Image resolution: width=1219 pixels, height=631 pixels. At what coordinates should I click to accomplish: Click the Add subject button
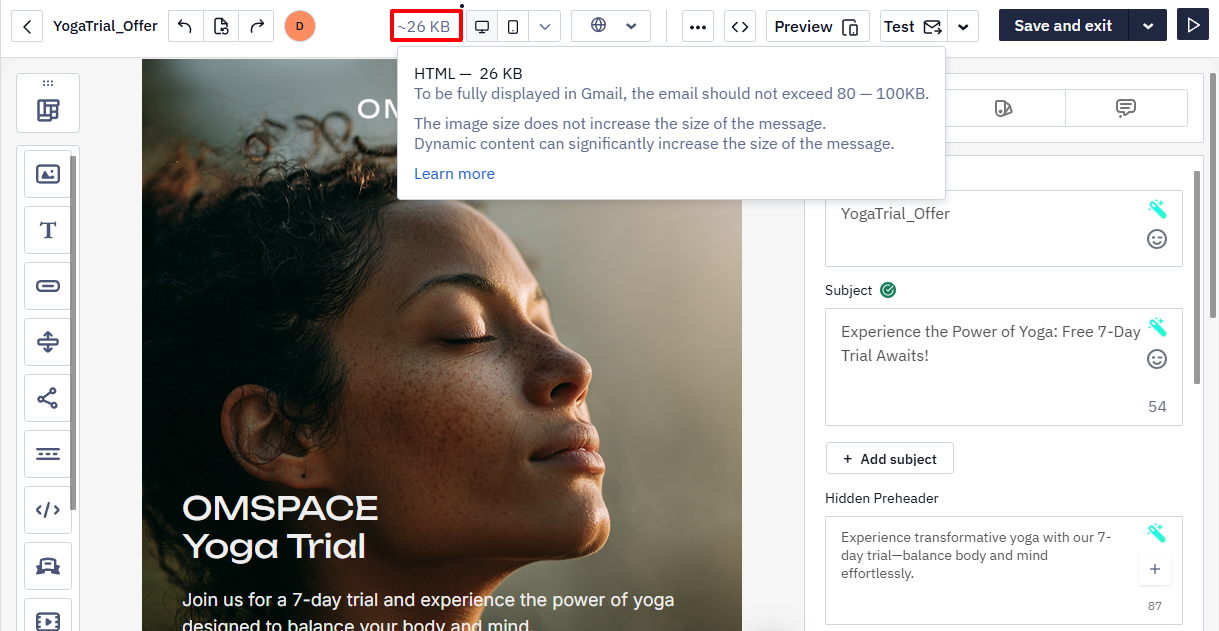coord(889,458)
